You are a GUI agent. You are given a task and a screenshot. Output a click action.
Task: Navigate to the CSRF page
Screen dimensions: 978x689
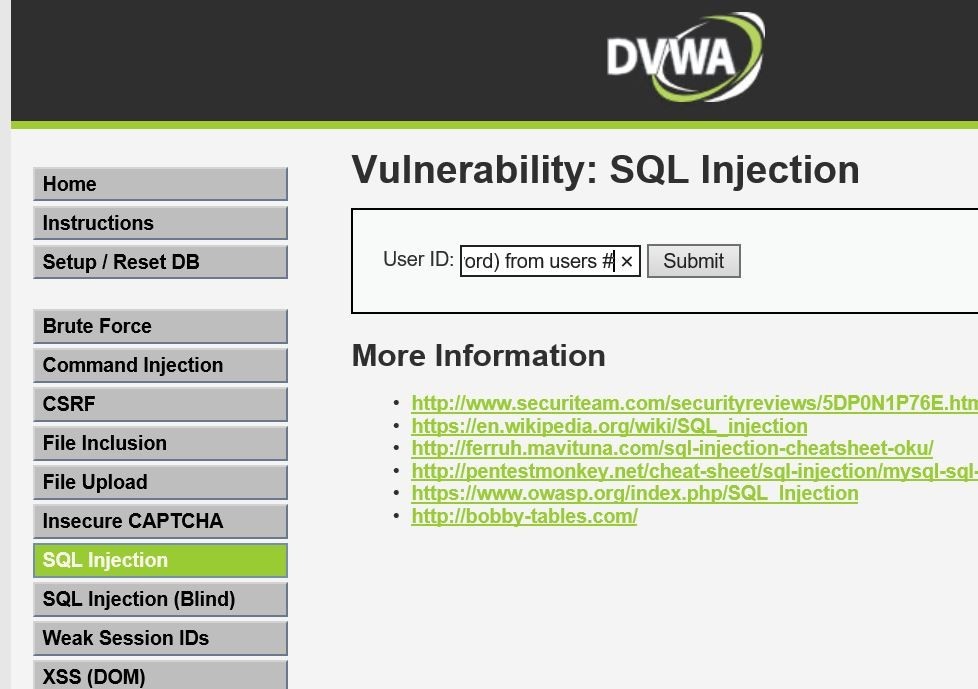[160, 404]
